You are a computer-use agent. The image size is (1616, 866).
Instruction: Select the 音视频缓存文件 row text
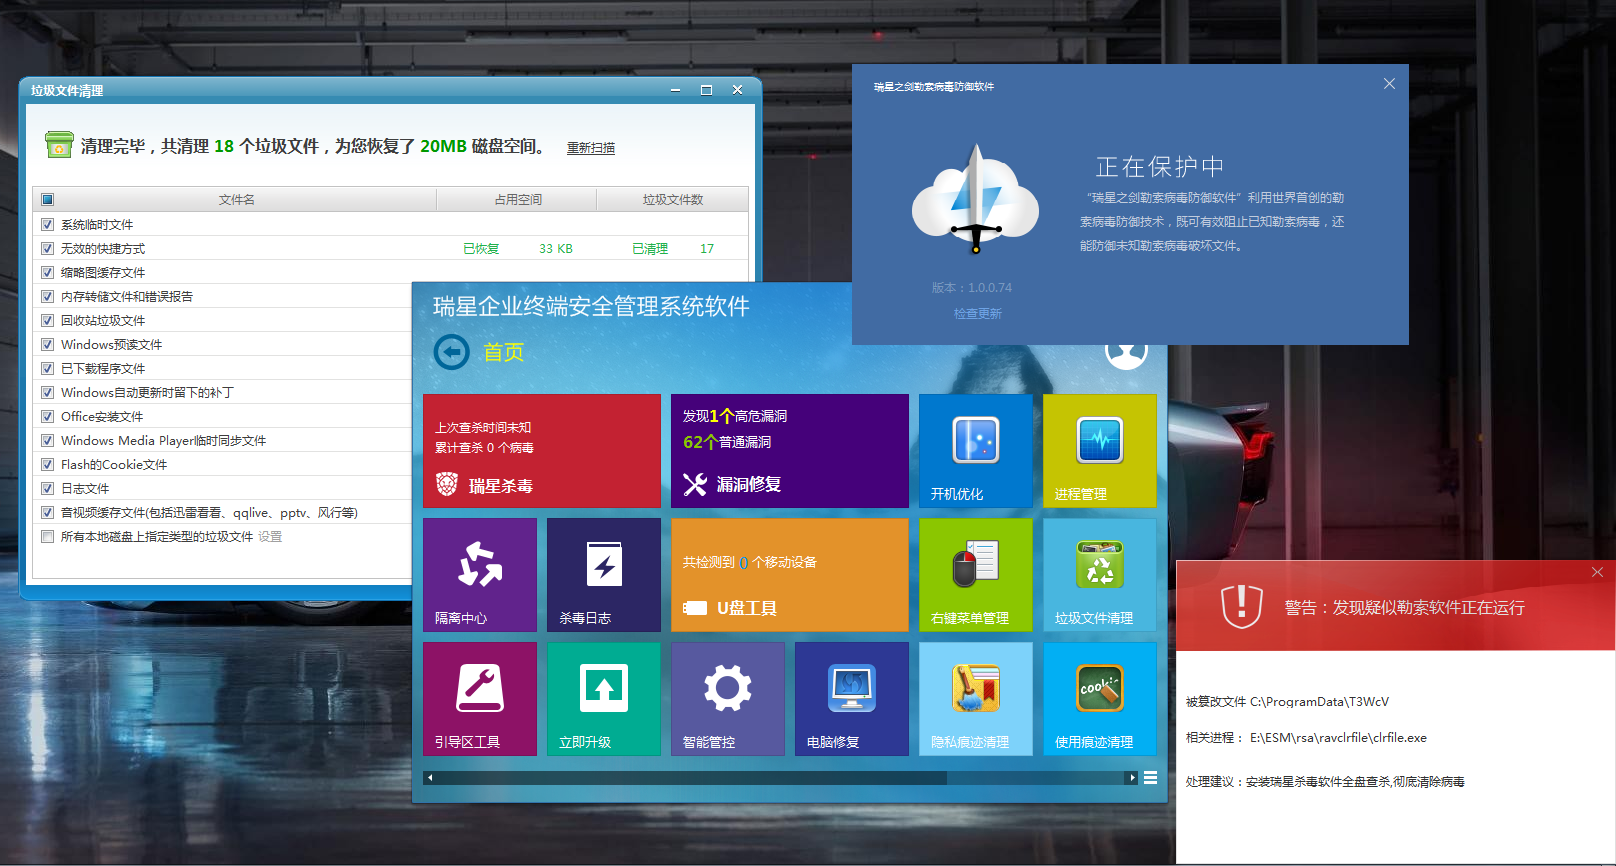209,513
